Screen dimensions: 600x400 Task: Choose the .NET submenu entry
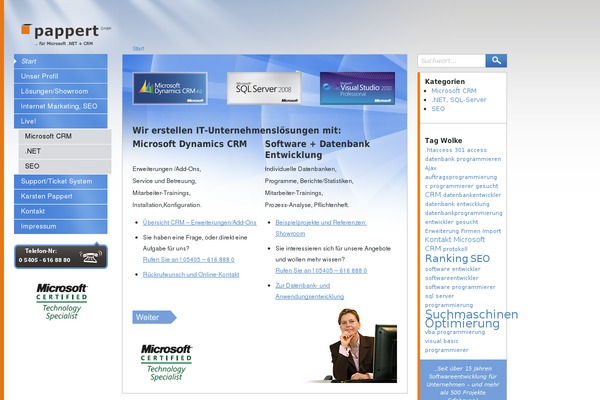pos(65,151)
